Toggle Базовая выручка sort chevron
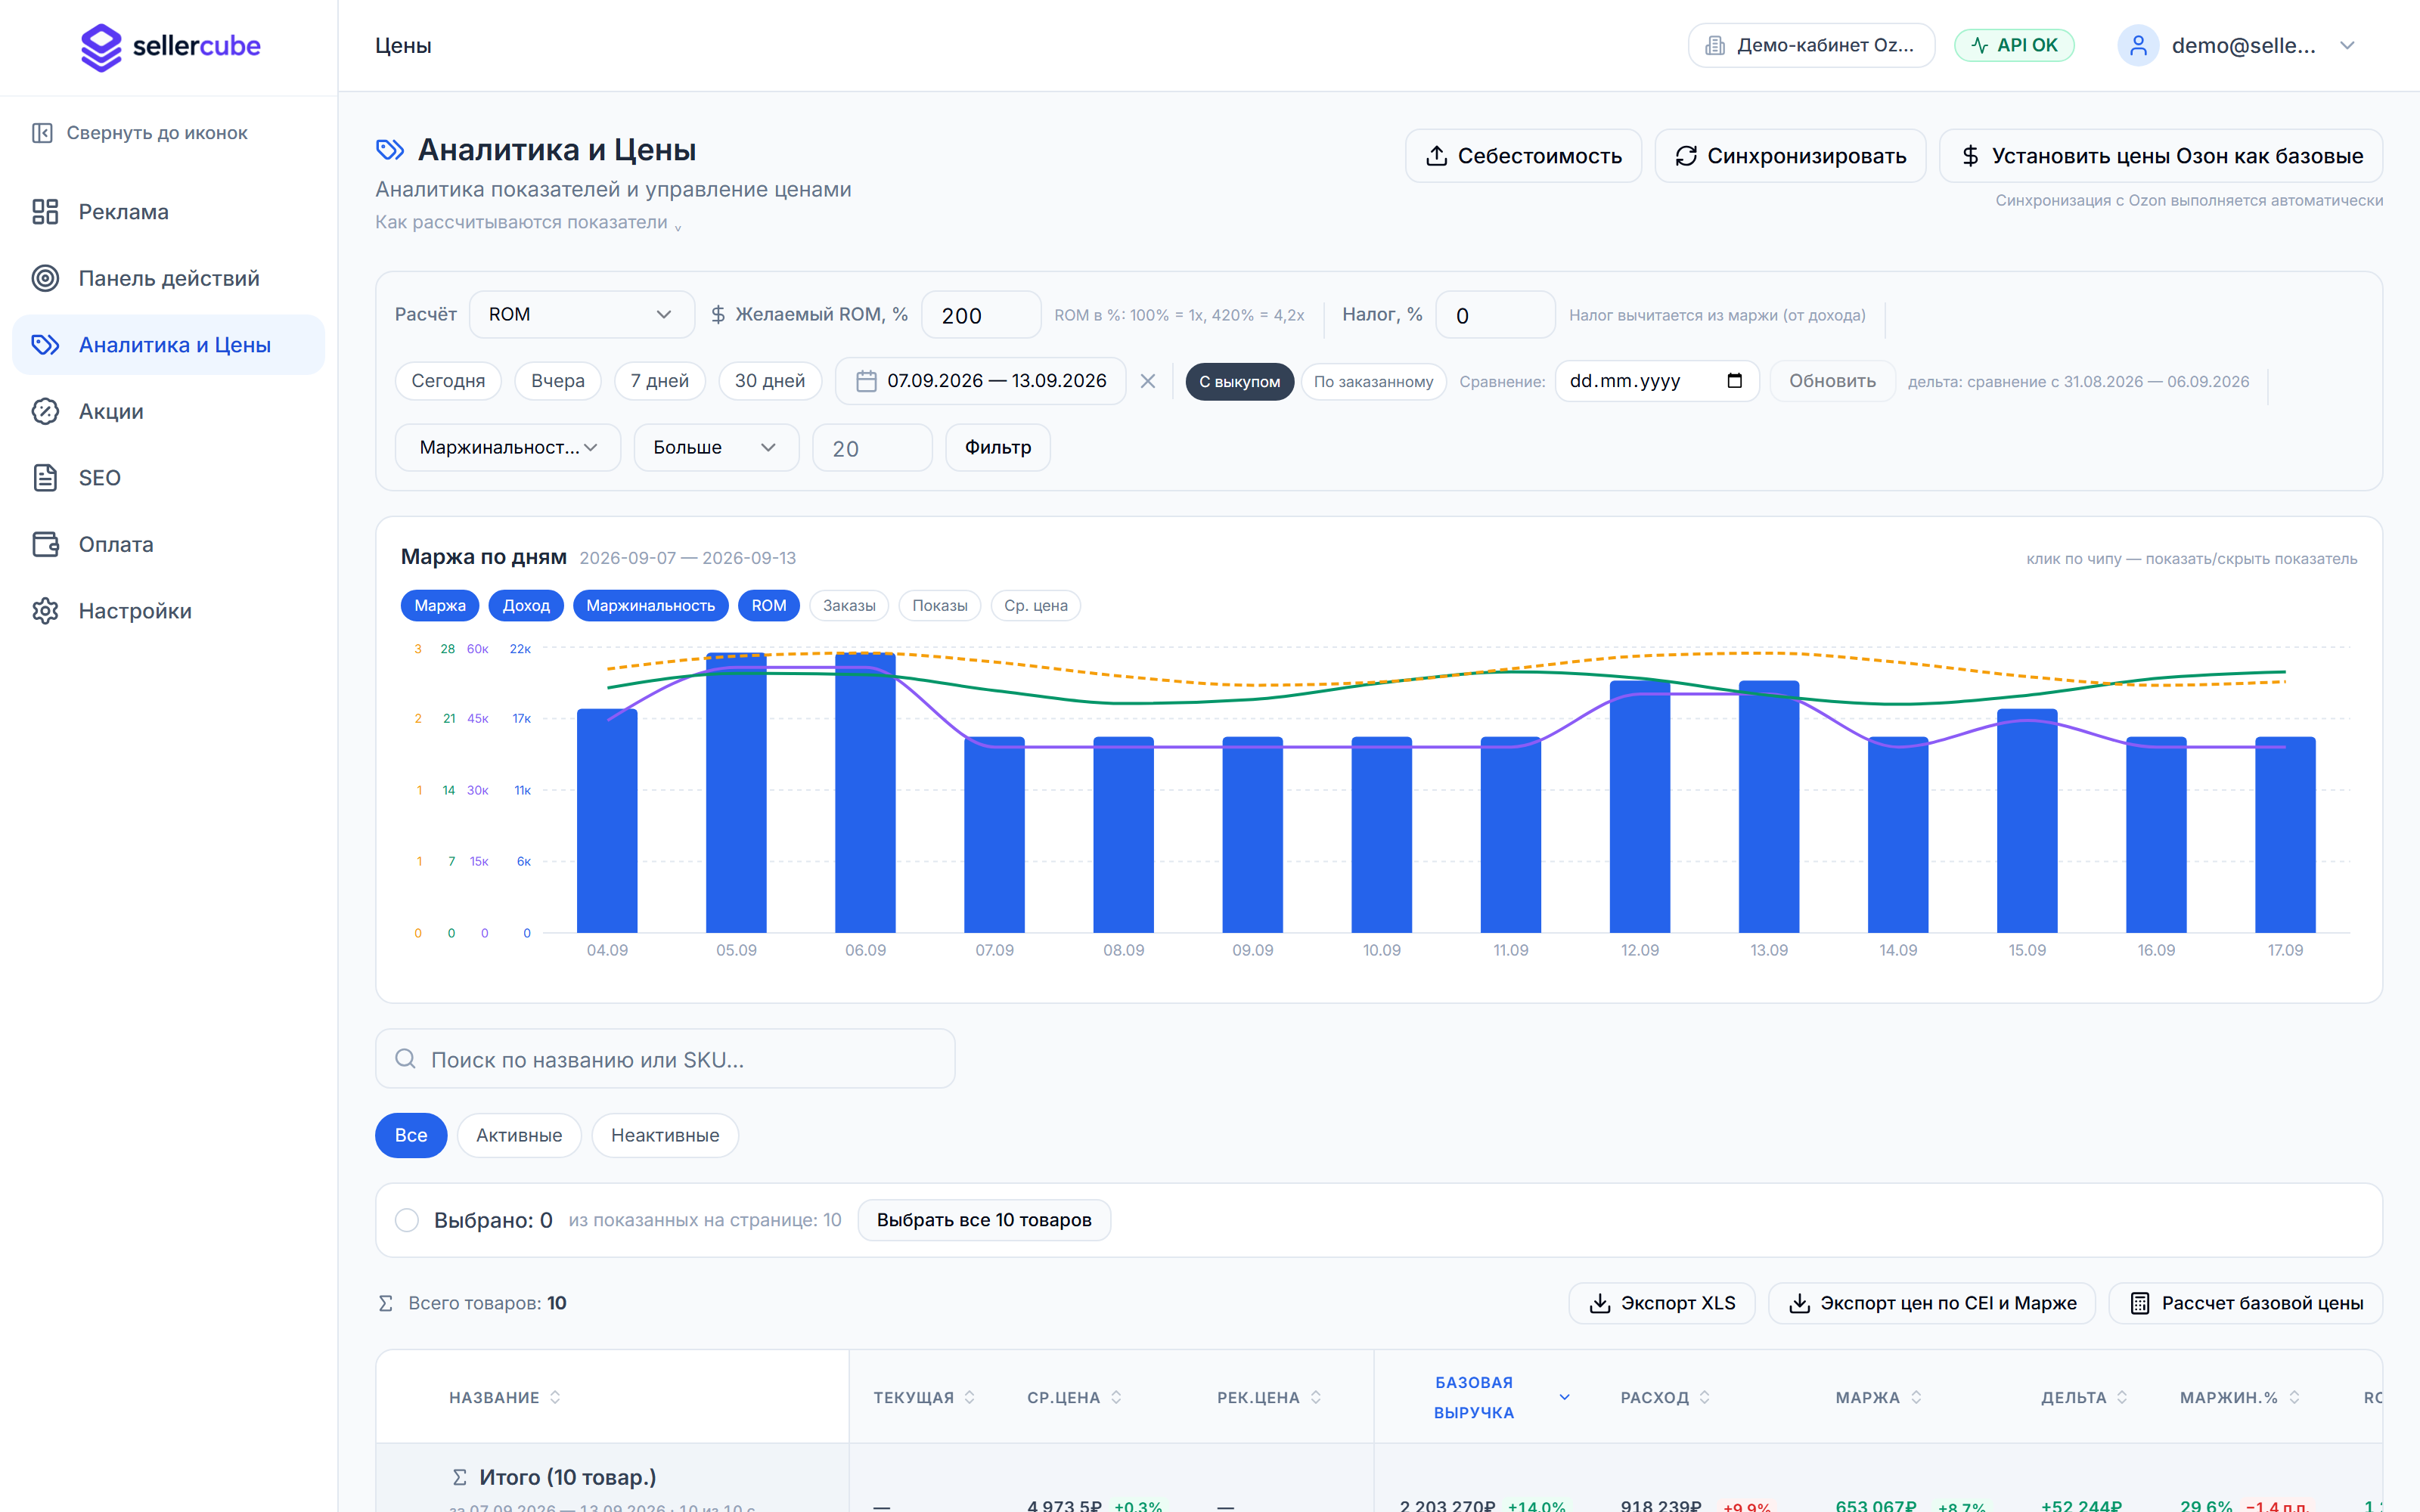The image size is (2420, 1512). click(x=1565, y=1397)
